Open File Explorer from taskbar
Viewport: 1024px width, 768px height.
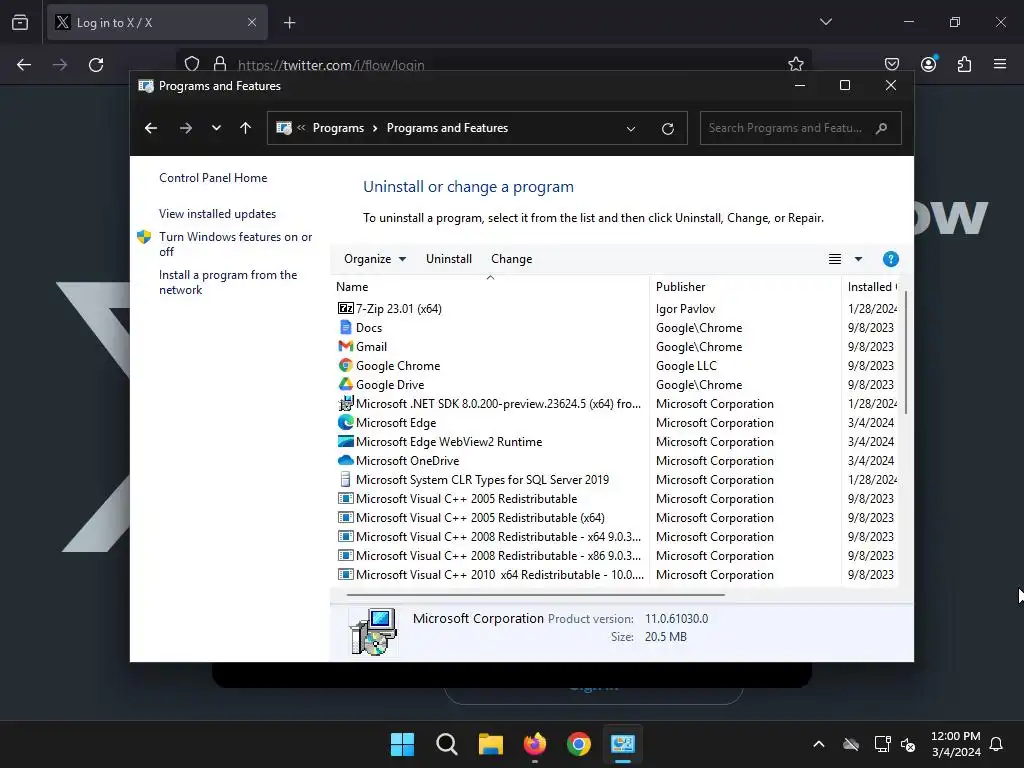coord(490,744)
